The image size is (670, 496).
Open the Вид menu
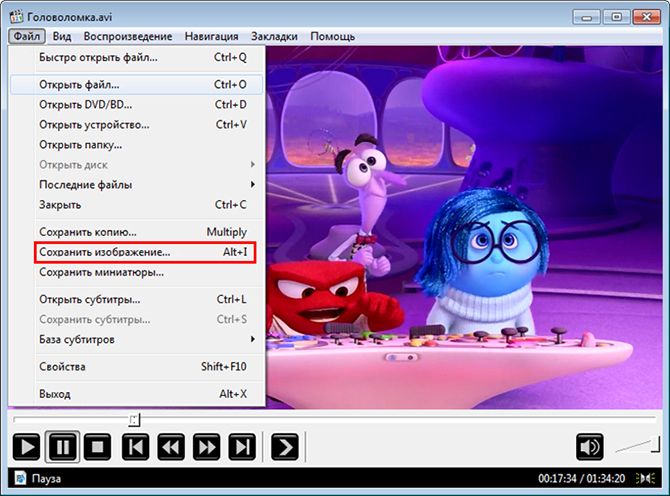click(62, 36)
